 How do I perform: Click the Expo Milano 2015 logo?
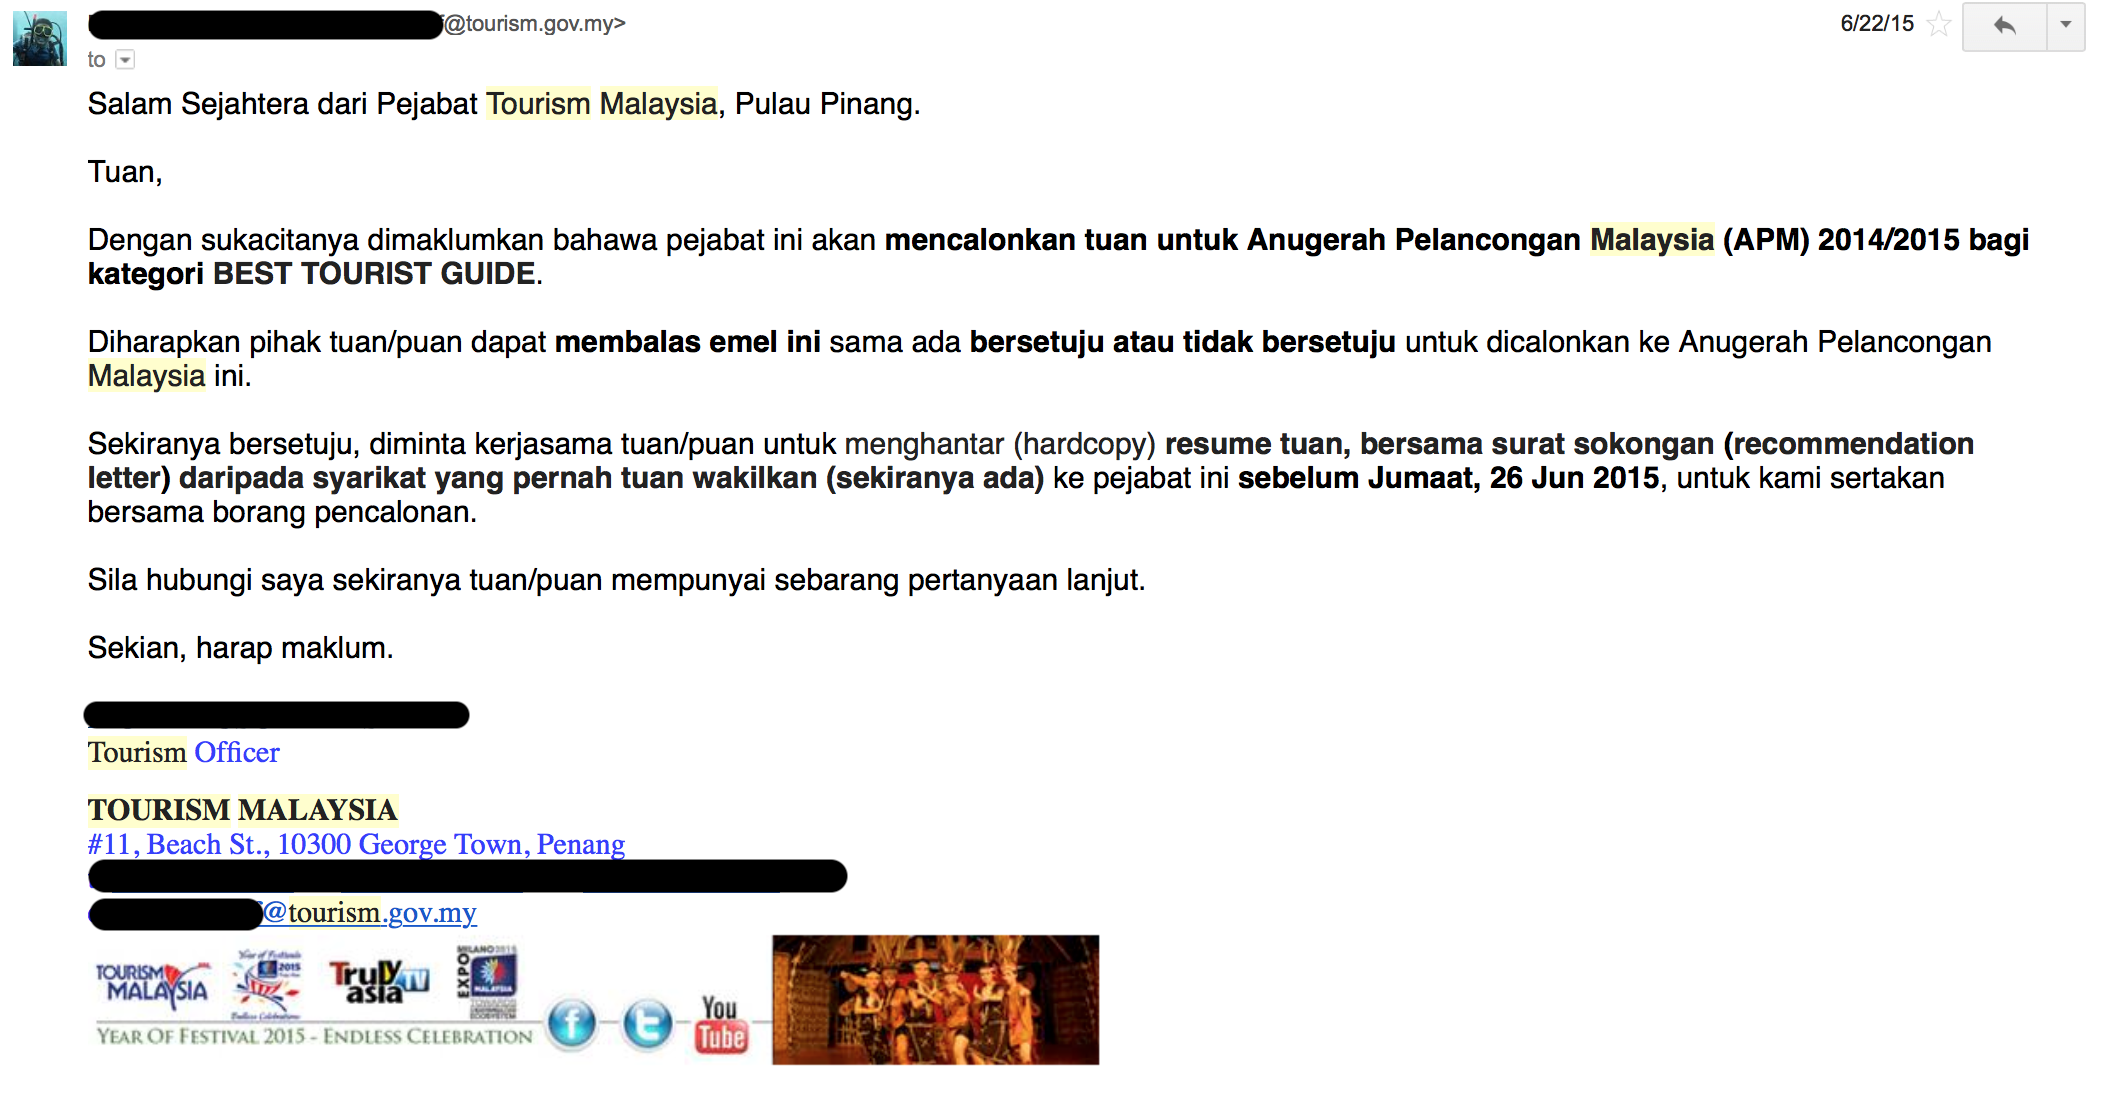click(x=487, y=981)
